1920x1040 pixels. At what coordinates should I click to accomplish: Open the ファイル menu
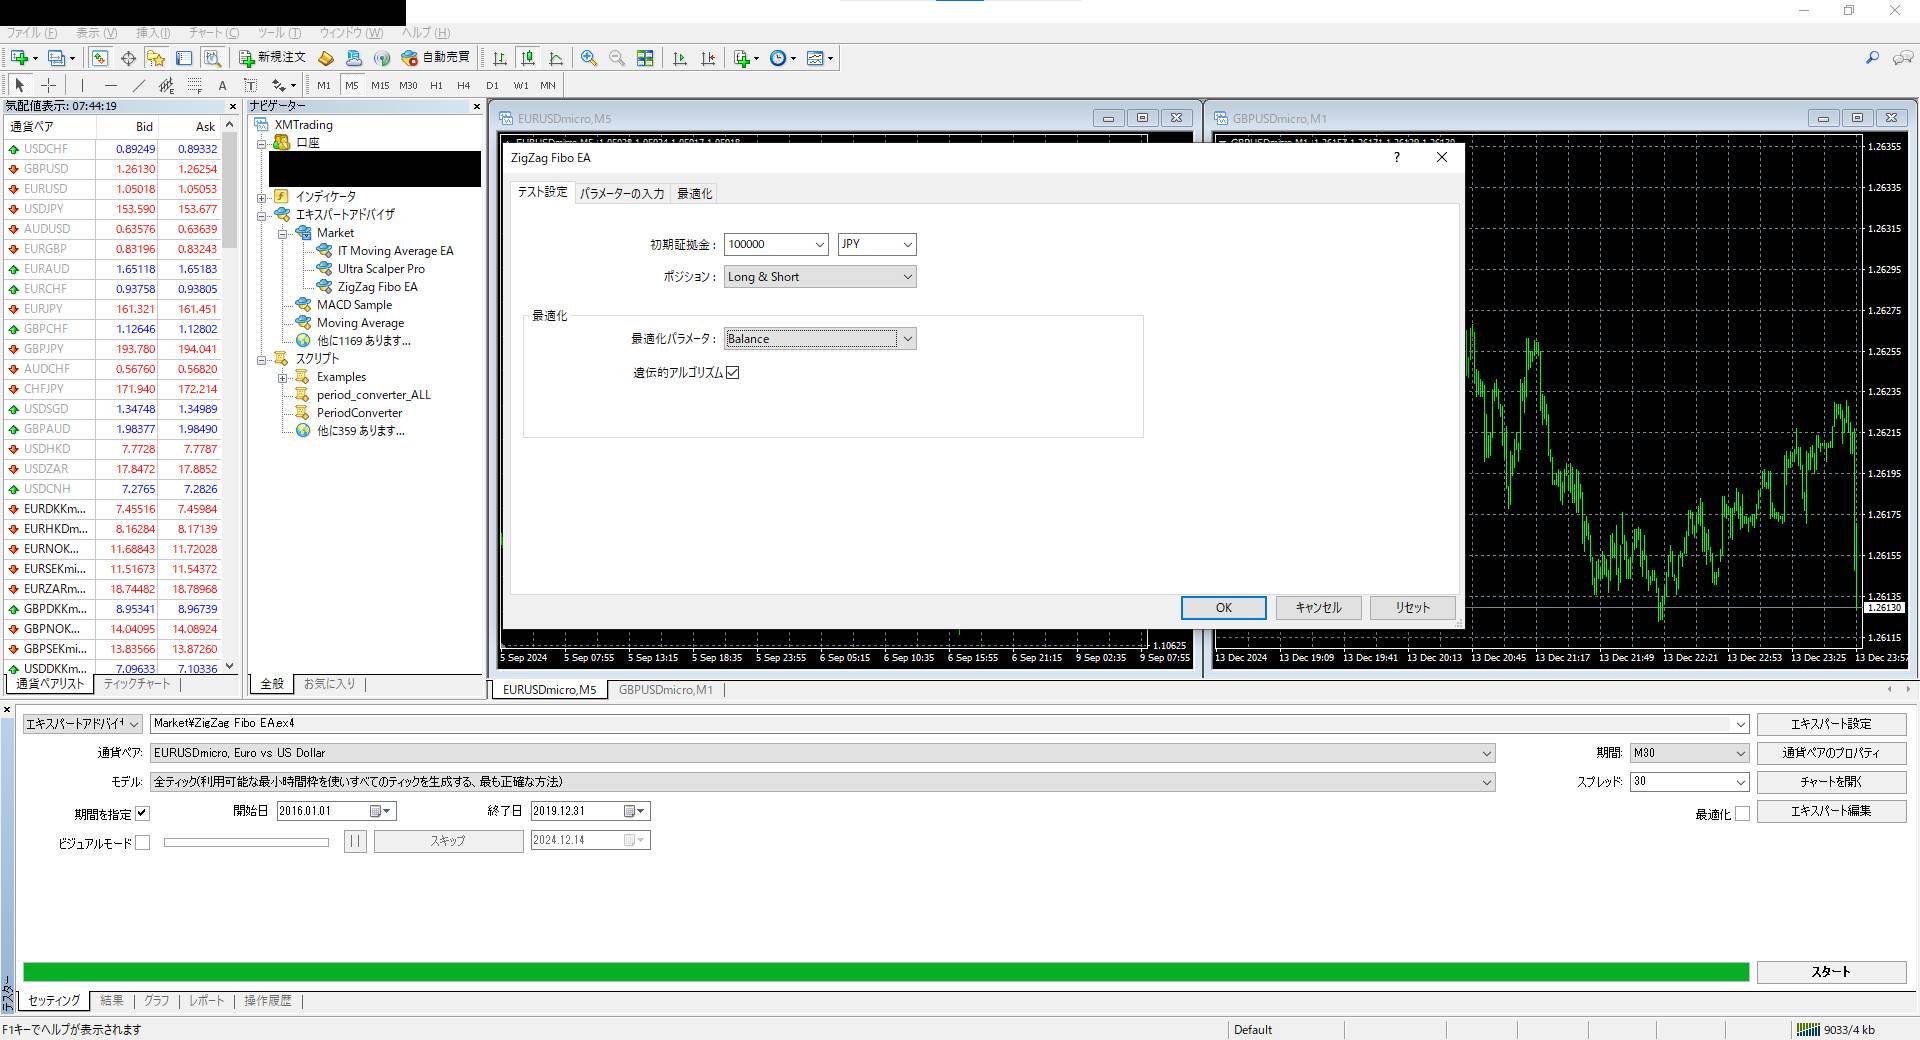pyautogui.click(x=32, y=33)
